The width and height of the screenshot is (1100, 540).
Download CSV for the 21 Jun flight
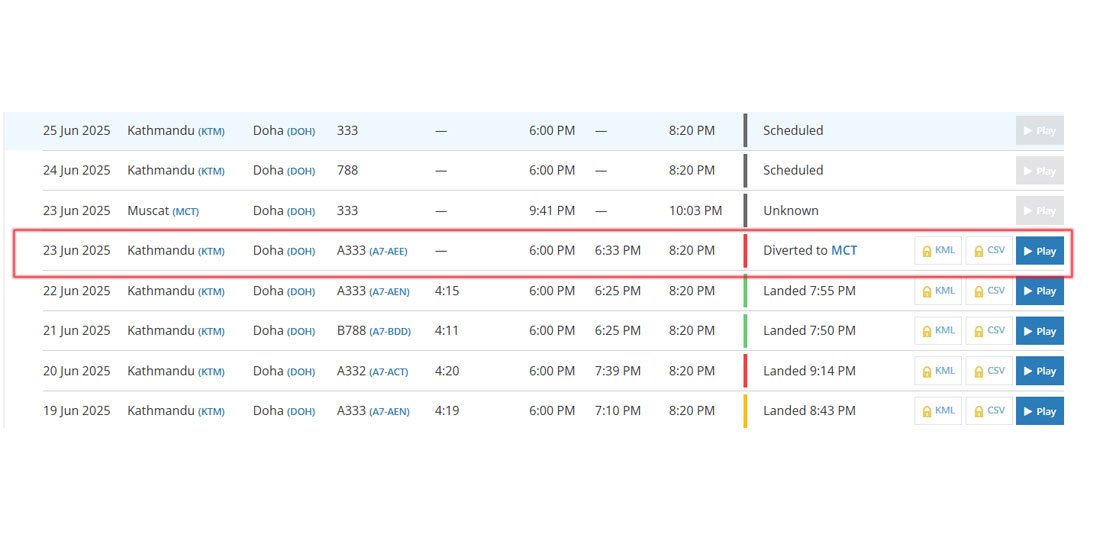click(x=989, y=330)
